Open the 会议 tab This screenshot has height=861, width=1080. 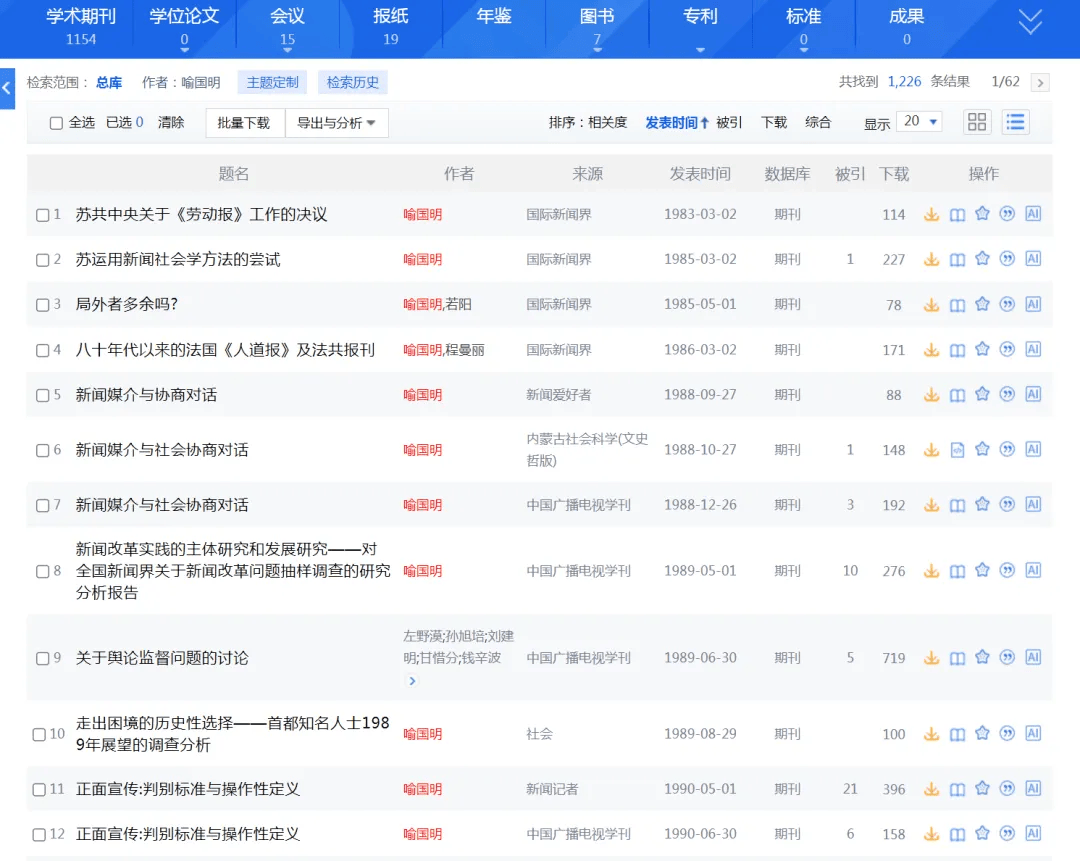pyautogui.click(x=287, y=26)
